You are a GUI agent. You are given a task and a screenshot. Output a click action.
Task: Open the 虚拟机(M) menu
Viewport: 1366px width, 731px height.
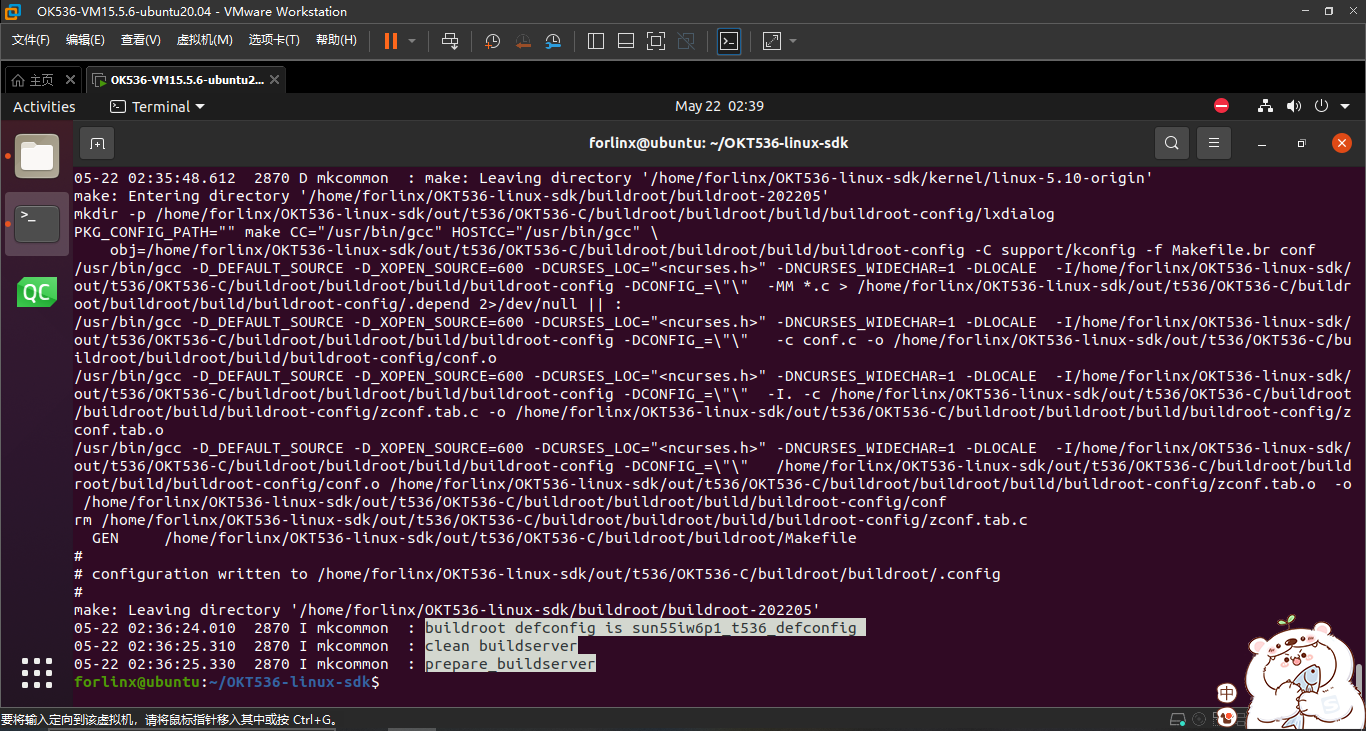pos(204,40)
